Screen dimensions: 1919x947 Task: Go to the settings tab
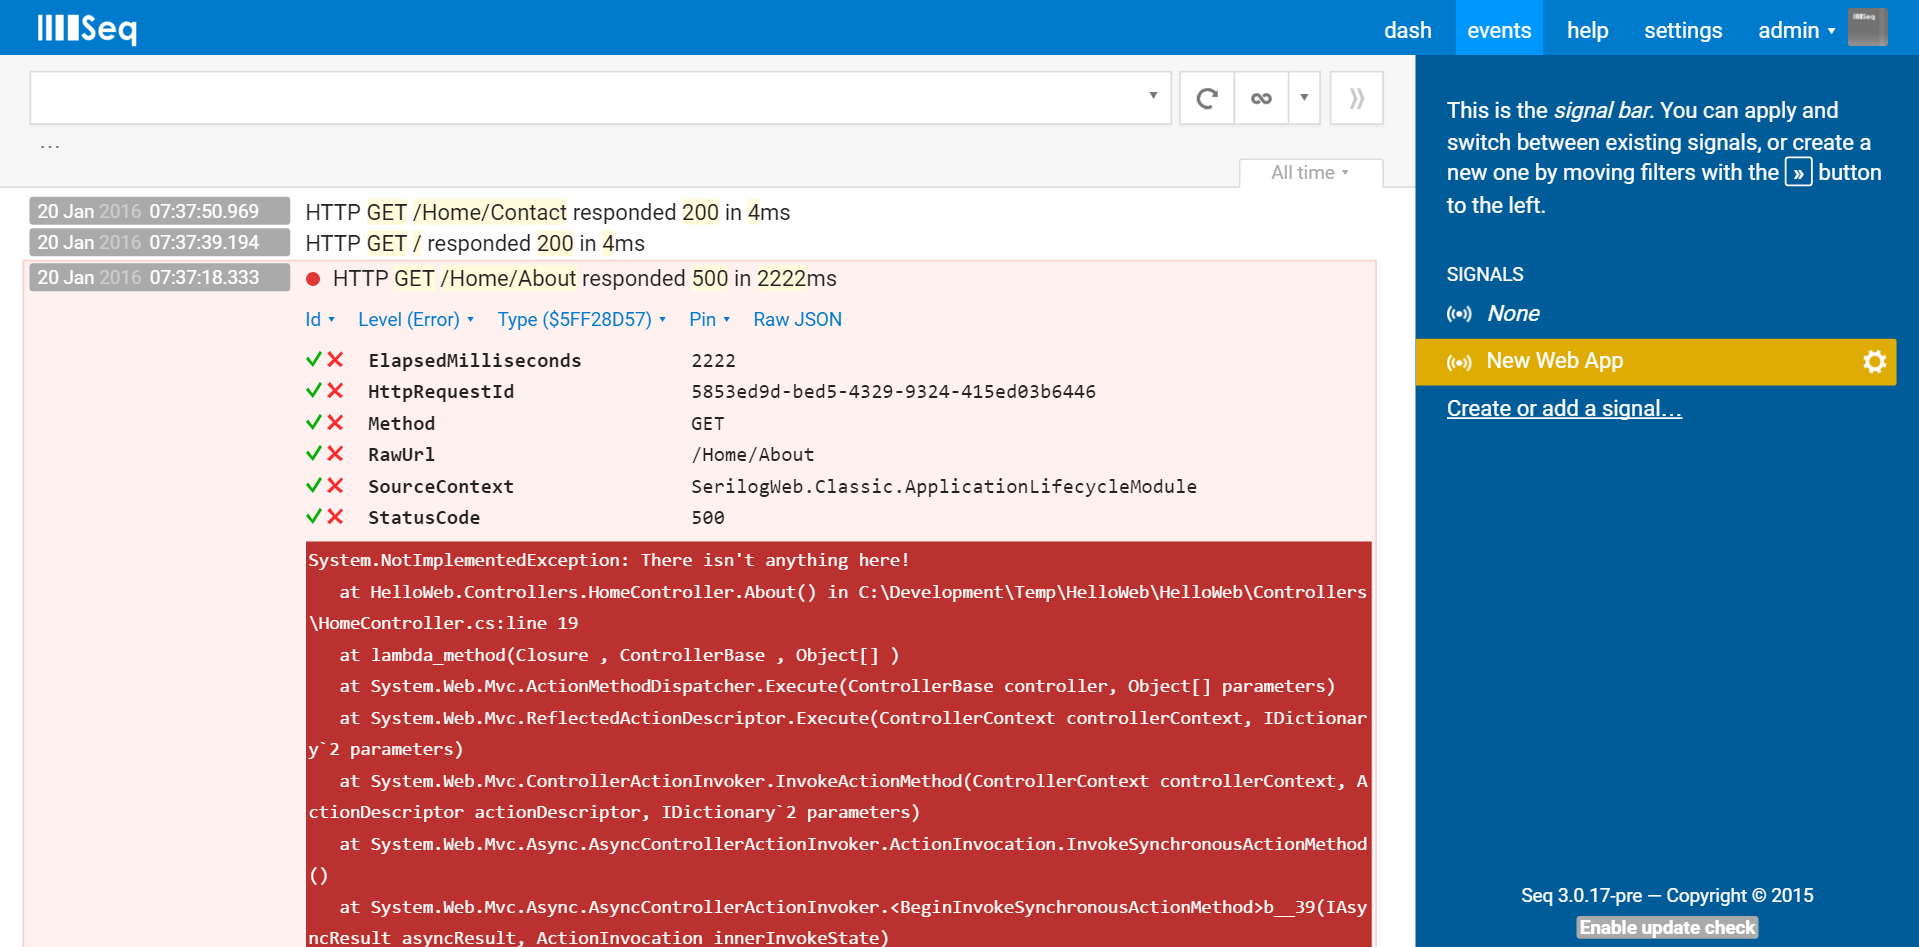click(x=1683, y=30)
